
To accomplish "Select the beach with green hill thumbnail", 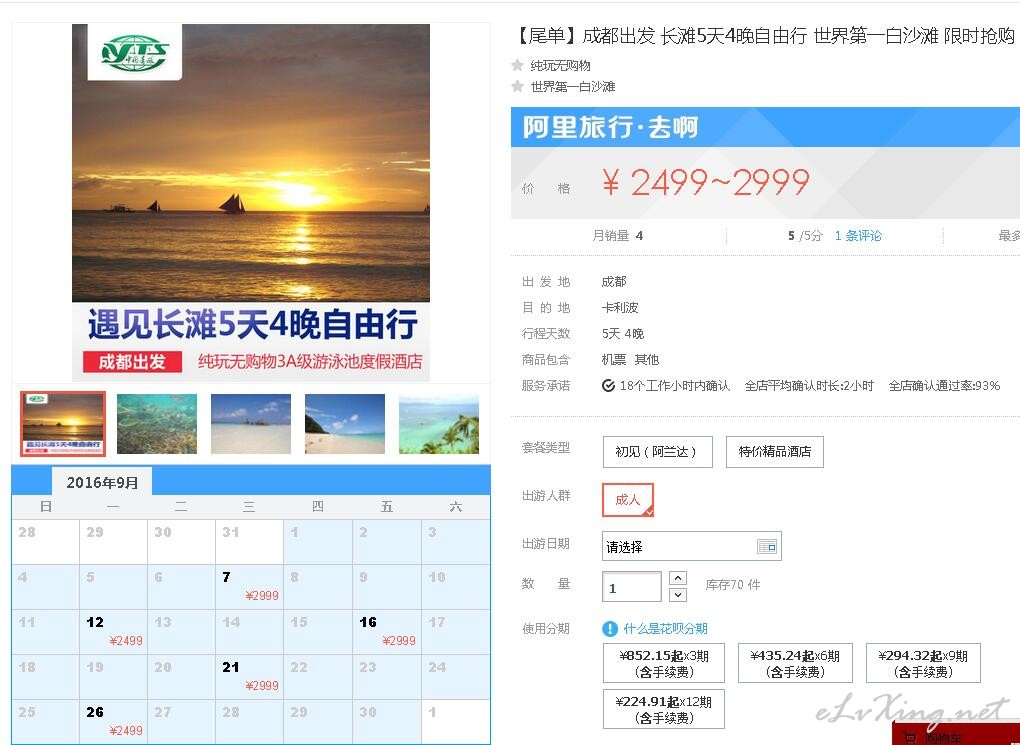I will [345, 424].
